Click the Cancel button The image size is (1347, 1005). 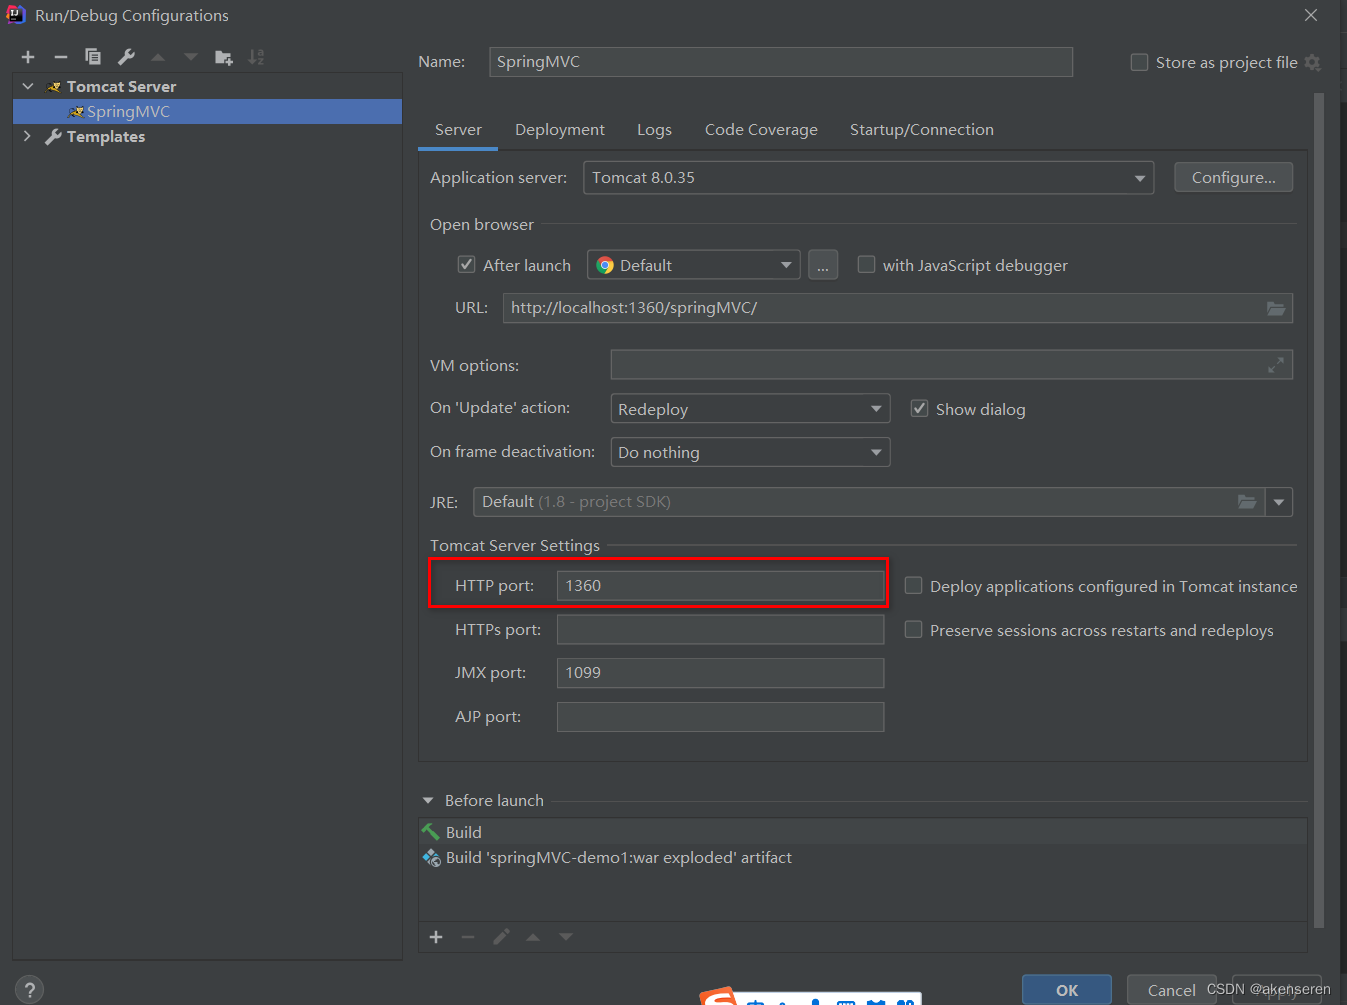pyautogui.click(x=1171, y=990)
